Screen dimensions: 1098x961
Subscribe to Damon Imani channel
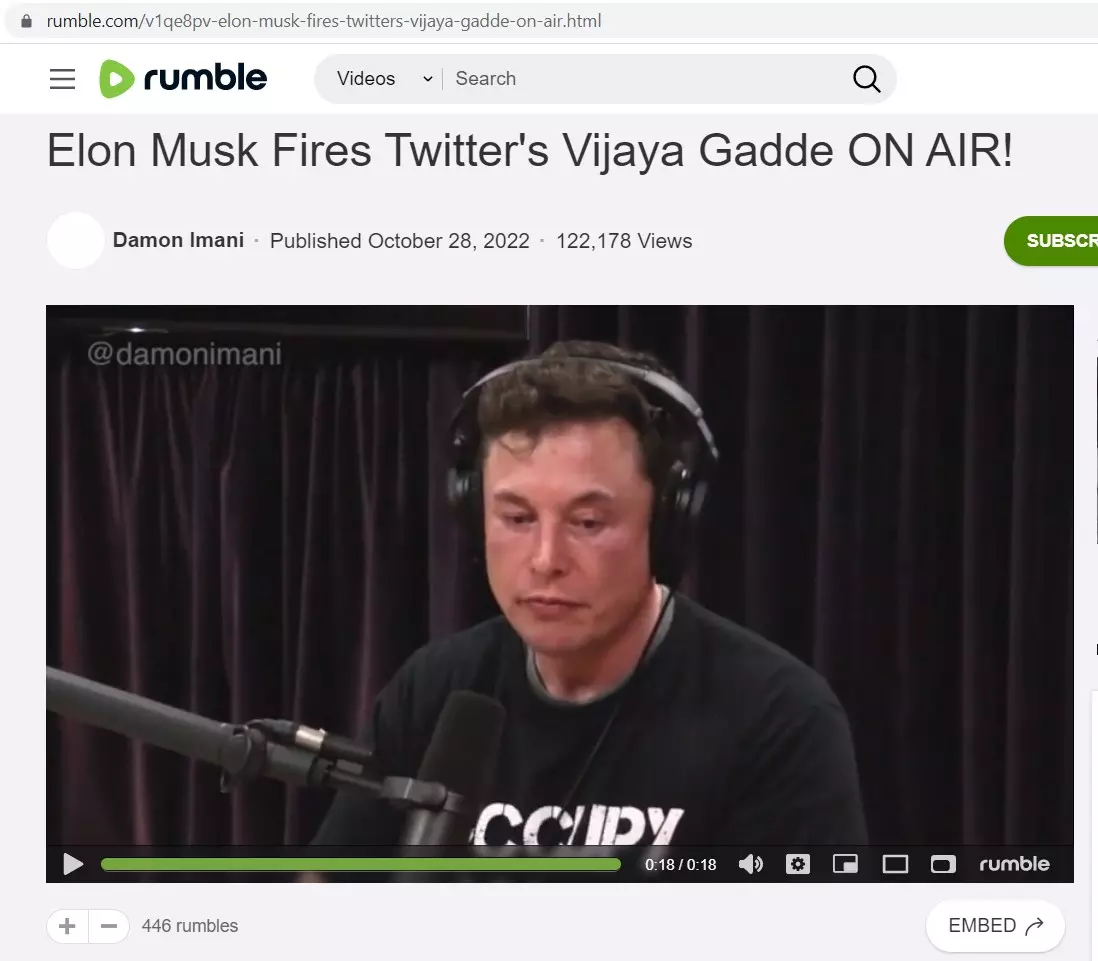pos(1051,241)
